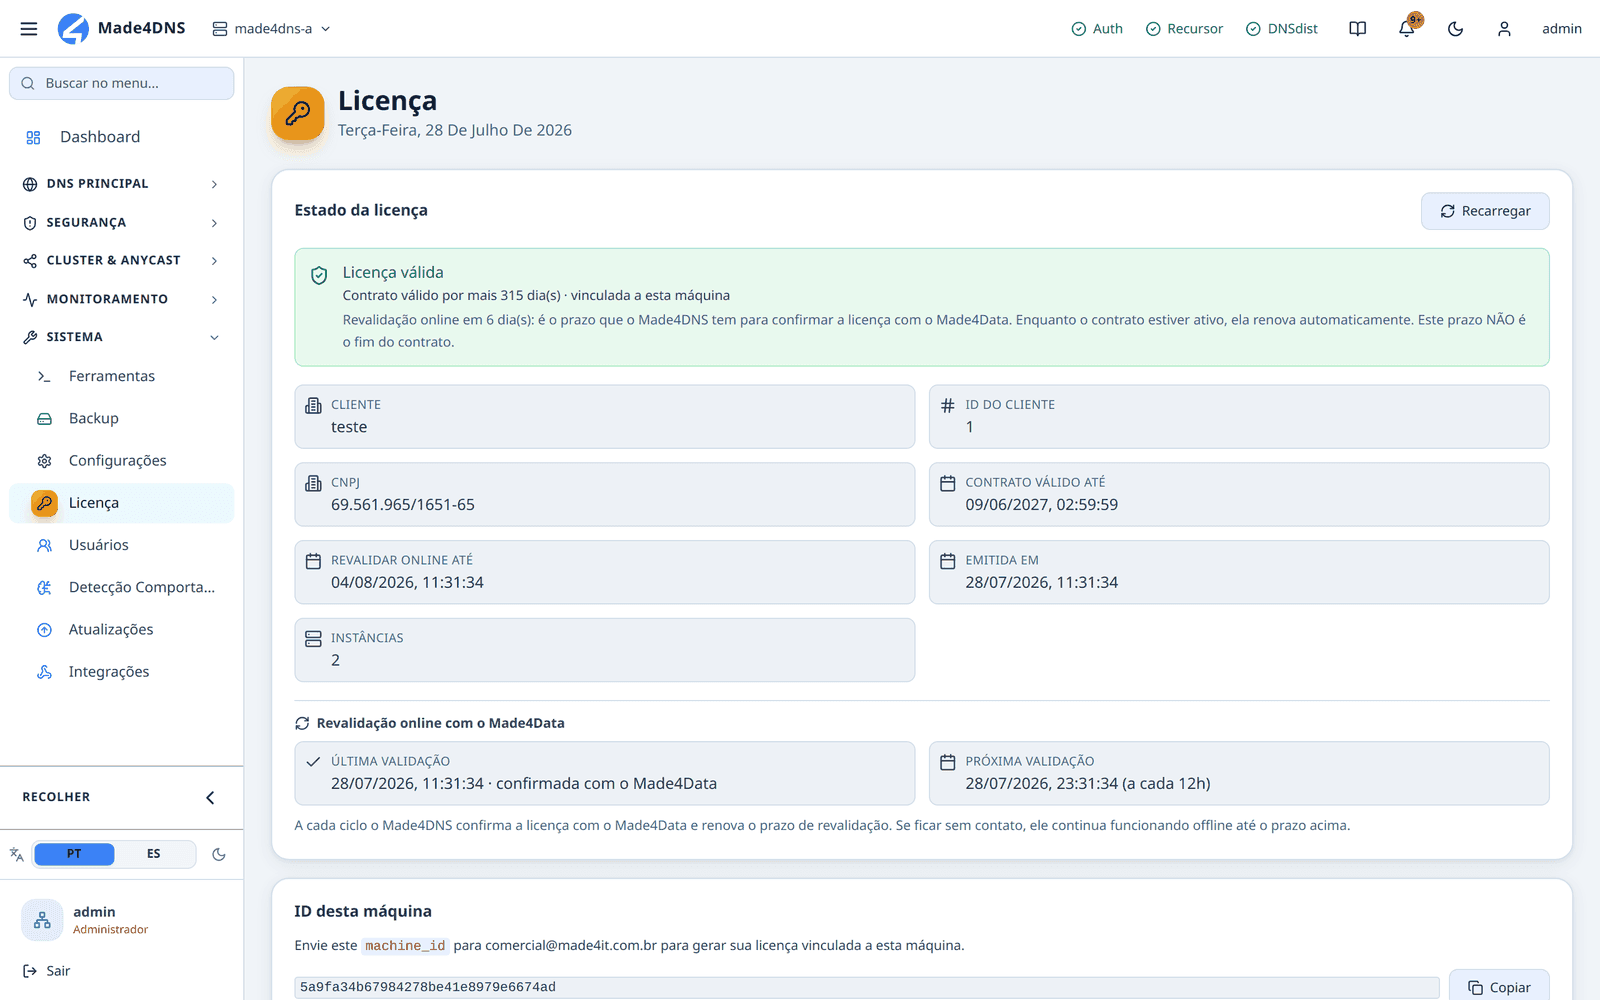The width and height of the screenshot is (1600, 1000).
Task: Check Auth service status indicator
Action: 1097,29
